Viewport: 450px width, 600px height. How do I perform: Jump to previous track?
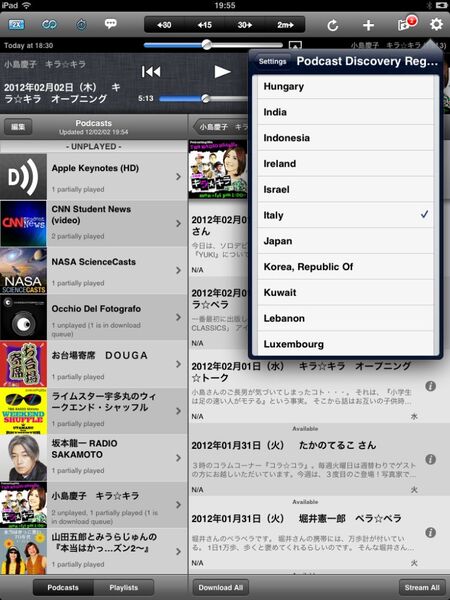151,72
